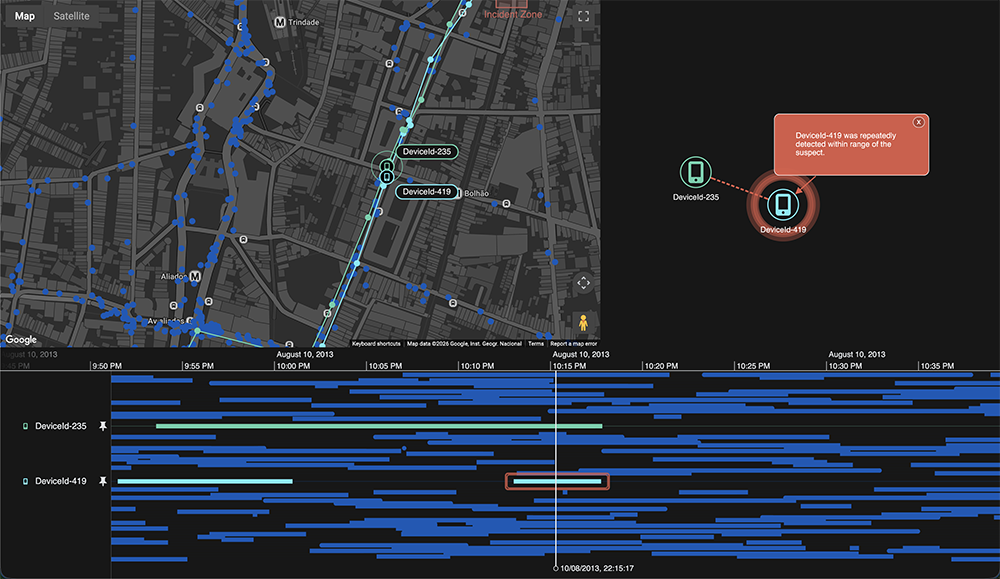Image resolution: width=1000 pixels, height=579 pixels.
Task: Click the DeviceId-235 map label
Action: pos(427,152)
